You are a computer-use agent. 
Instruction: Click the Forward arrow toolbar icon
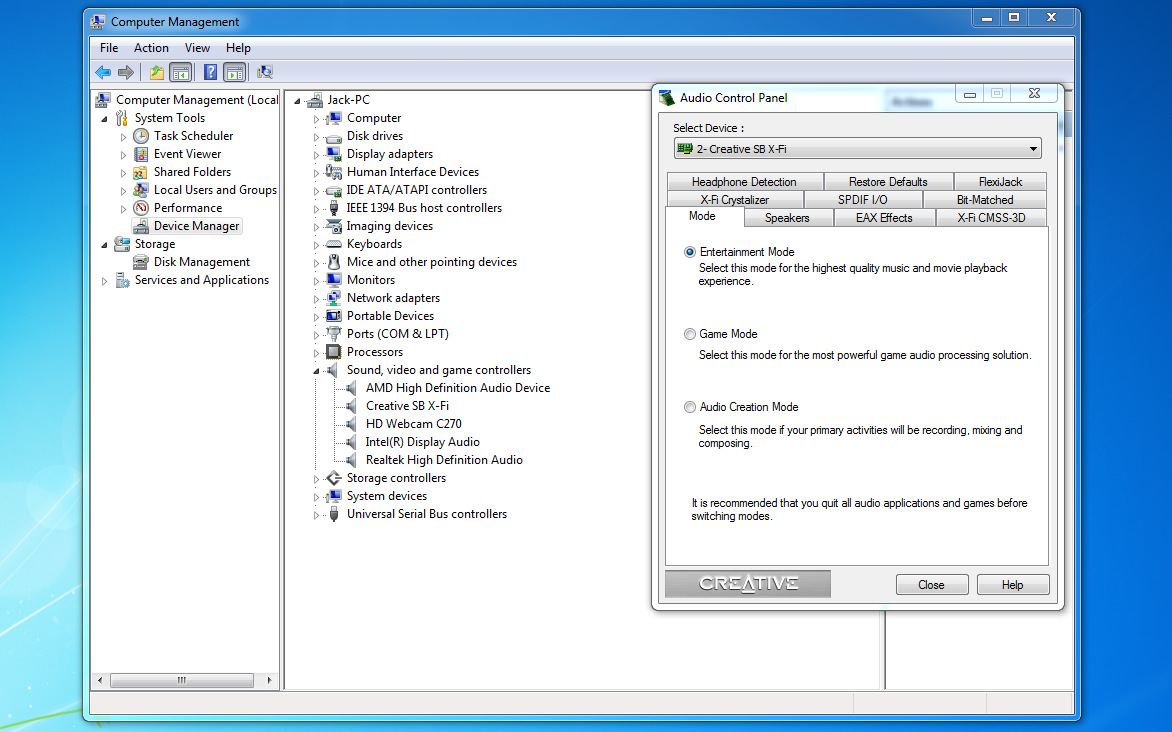(126, 73)
